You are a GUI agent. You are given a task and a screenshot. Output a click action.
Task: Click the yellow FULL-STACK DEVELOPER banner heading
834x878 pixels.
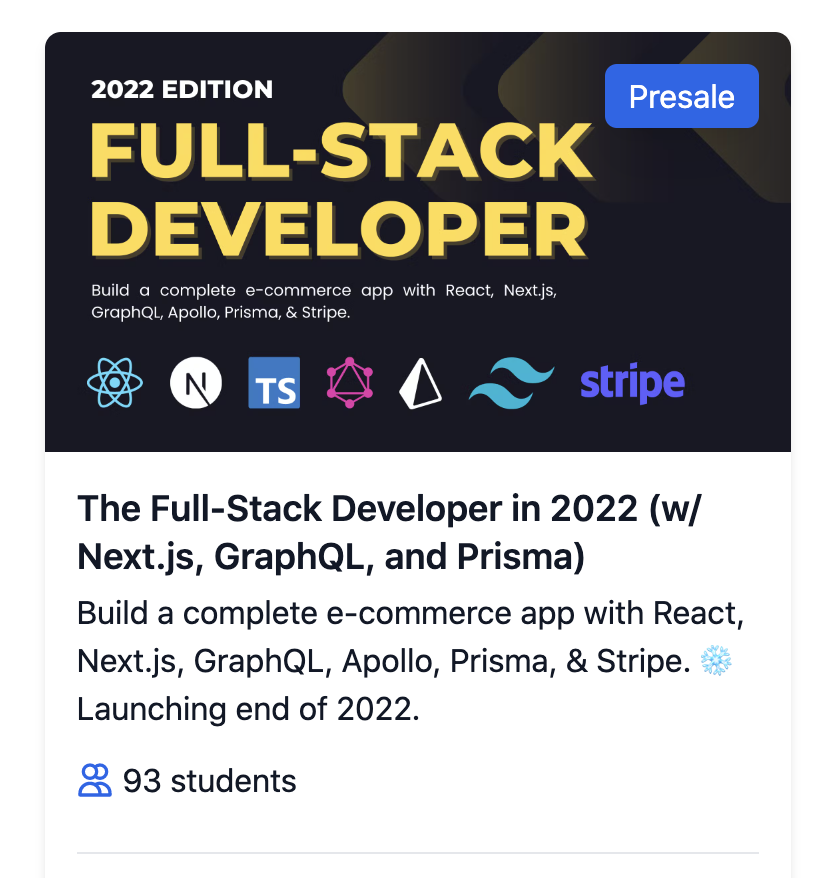(341, 190)
